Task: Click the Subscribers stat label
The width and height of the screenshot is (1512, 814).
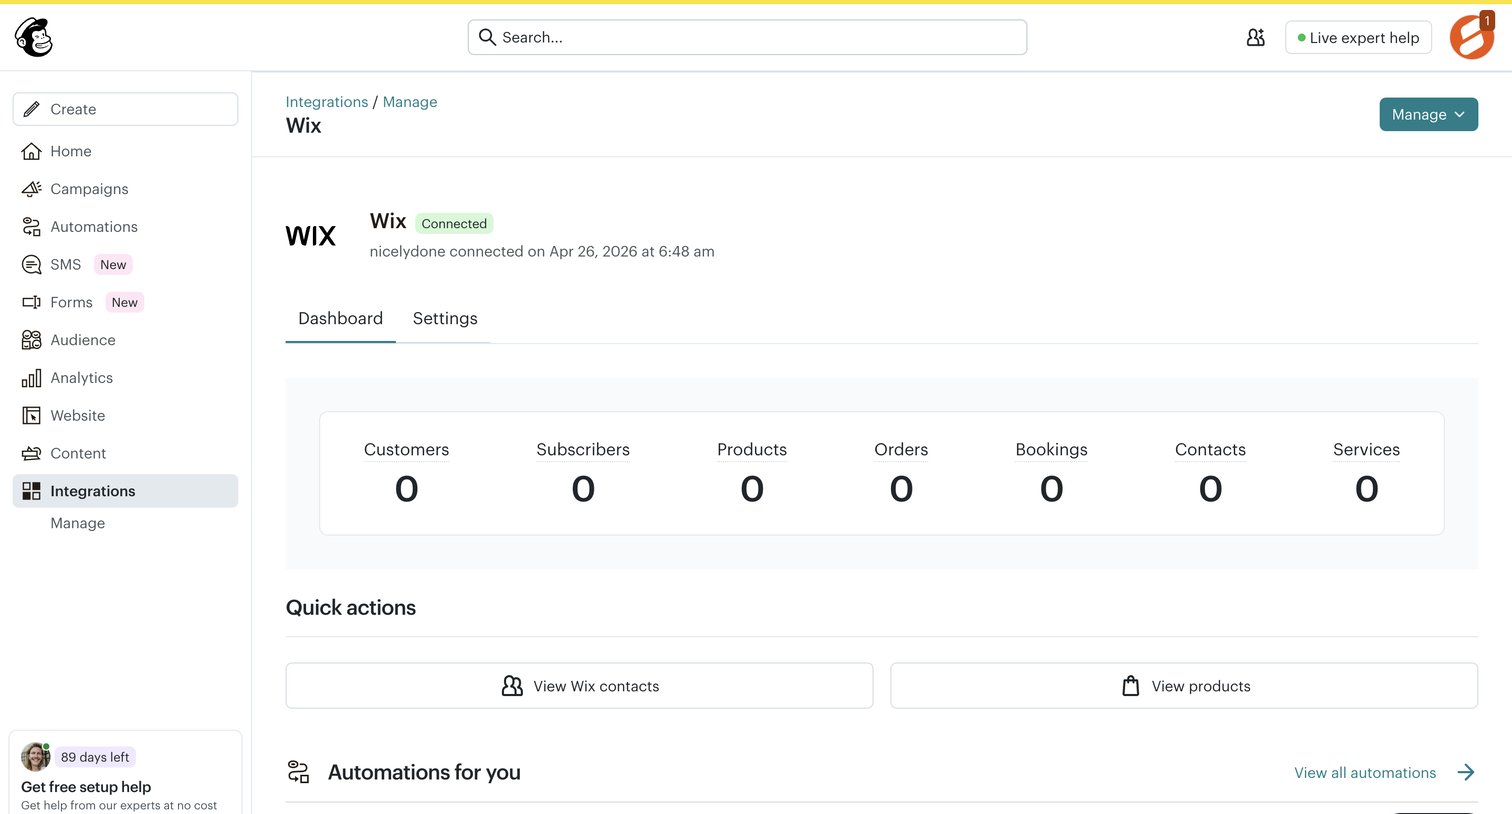Action: click(x=583, y=450)
